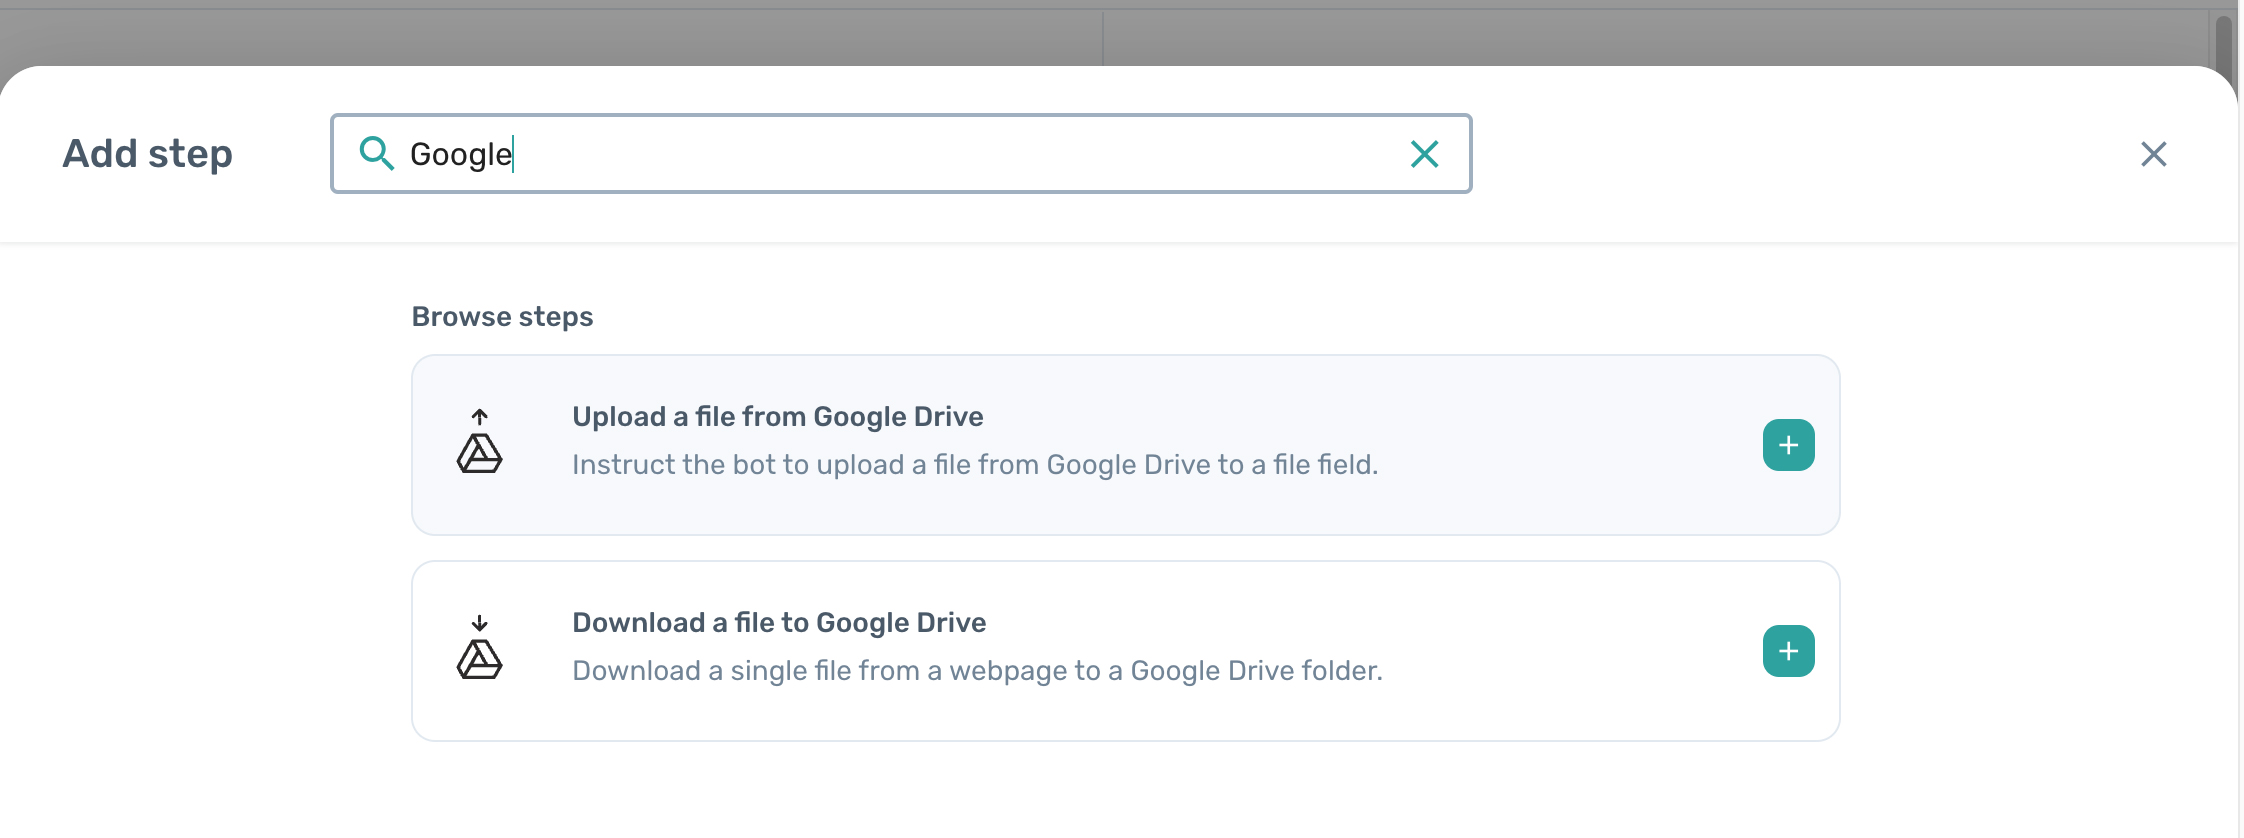Click the magnifier search icon

pos(376,153)
